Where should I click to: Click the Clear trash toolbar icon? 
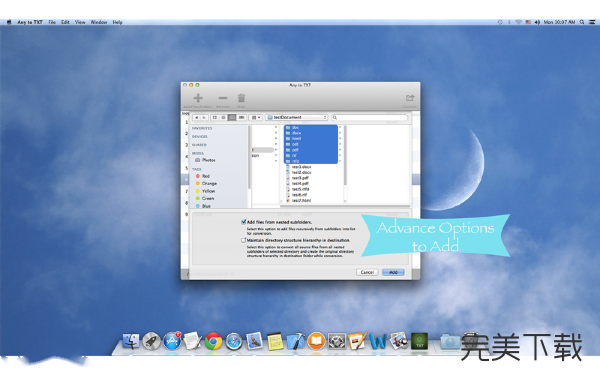coord(241,98)
